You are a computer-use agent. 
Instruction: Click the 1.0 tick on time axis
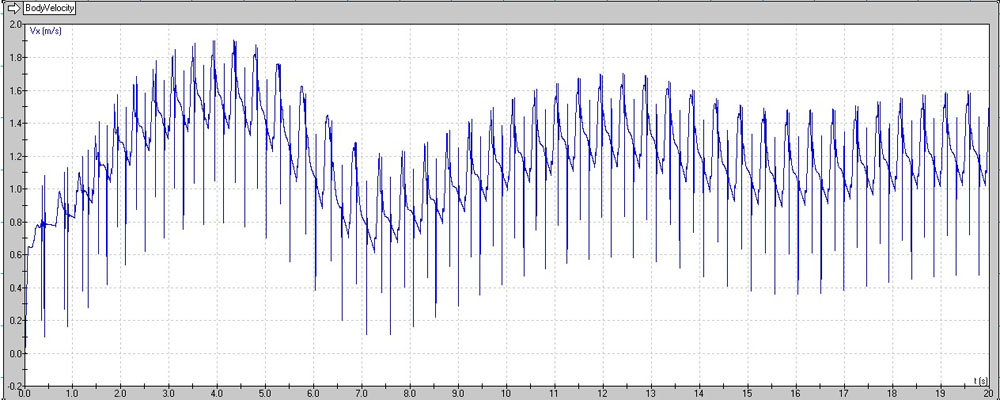72,394
